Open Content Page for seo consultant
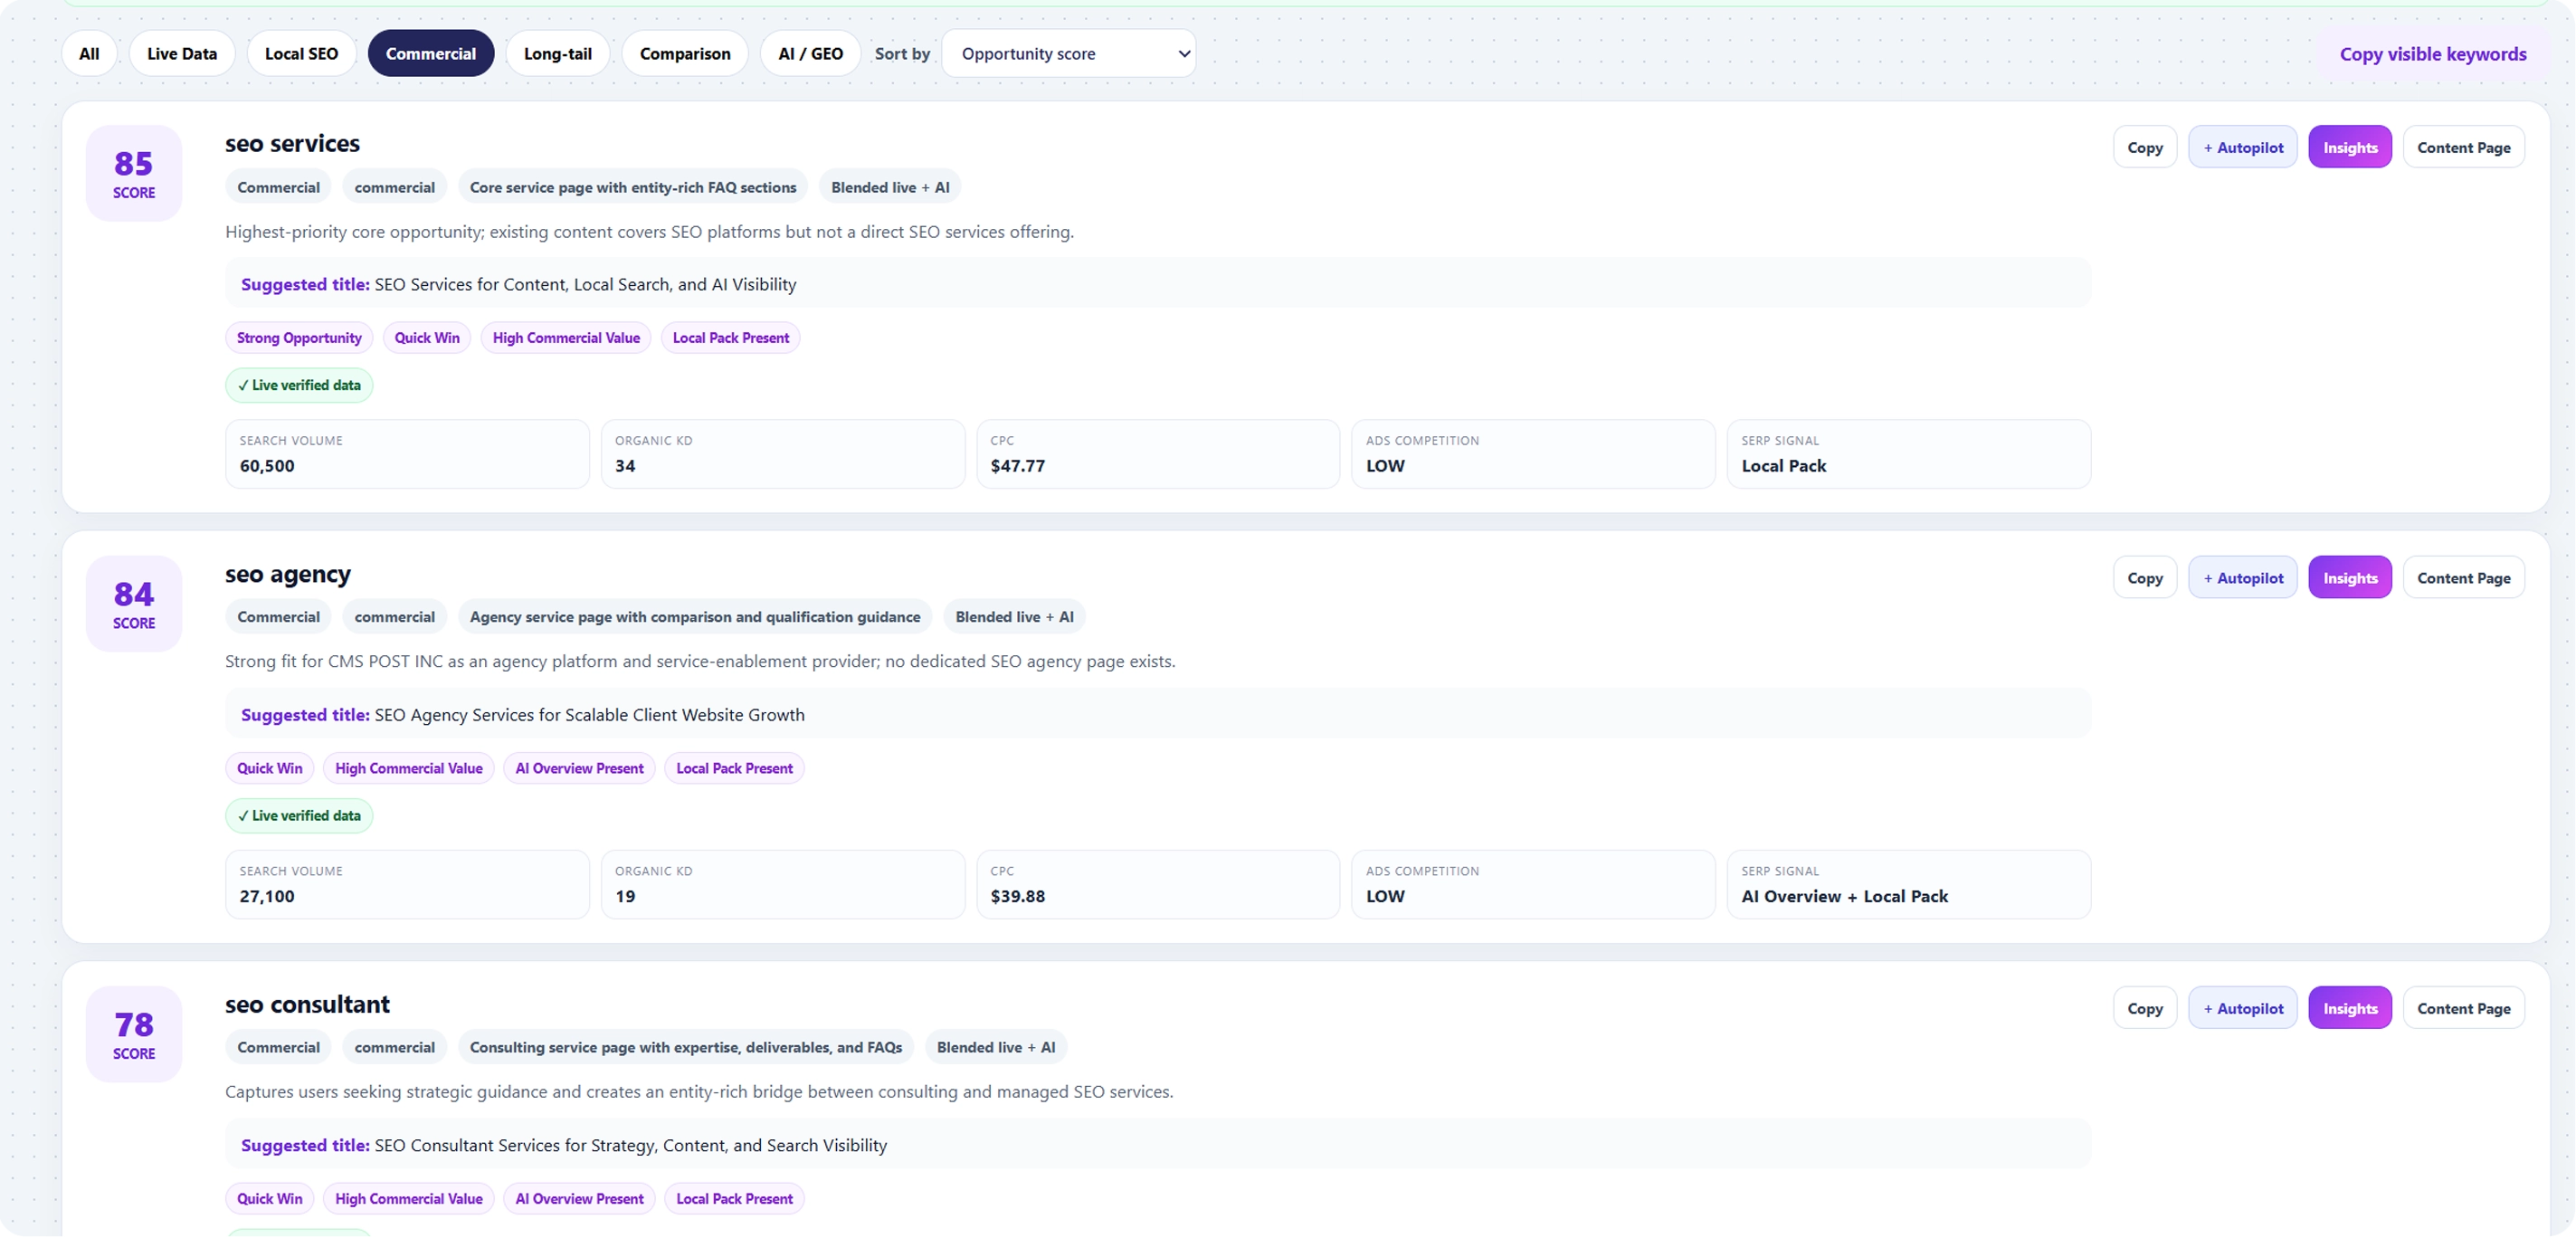 point(2463,1008)
